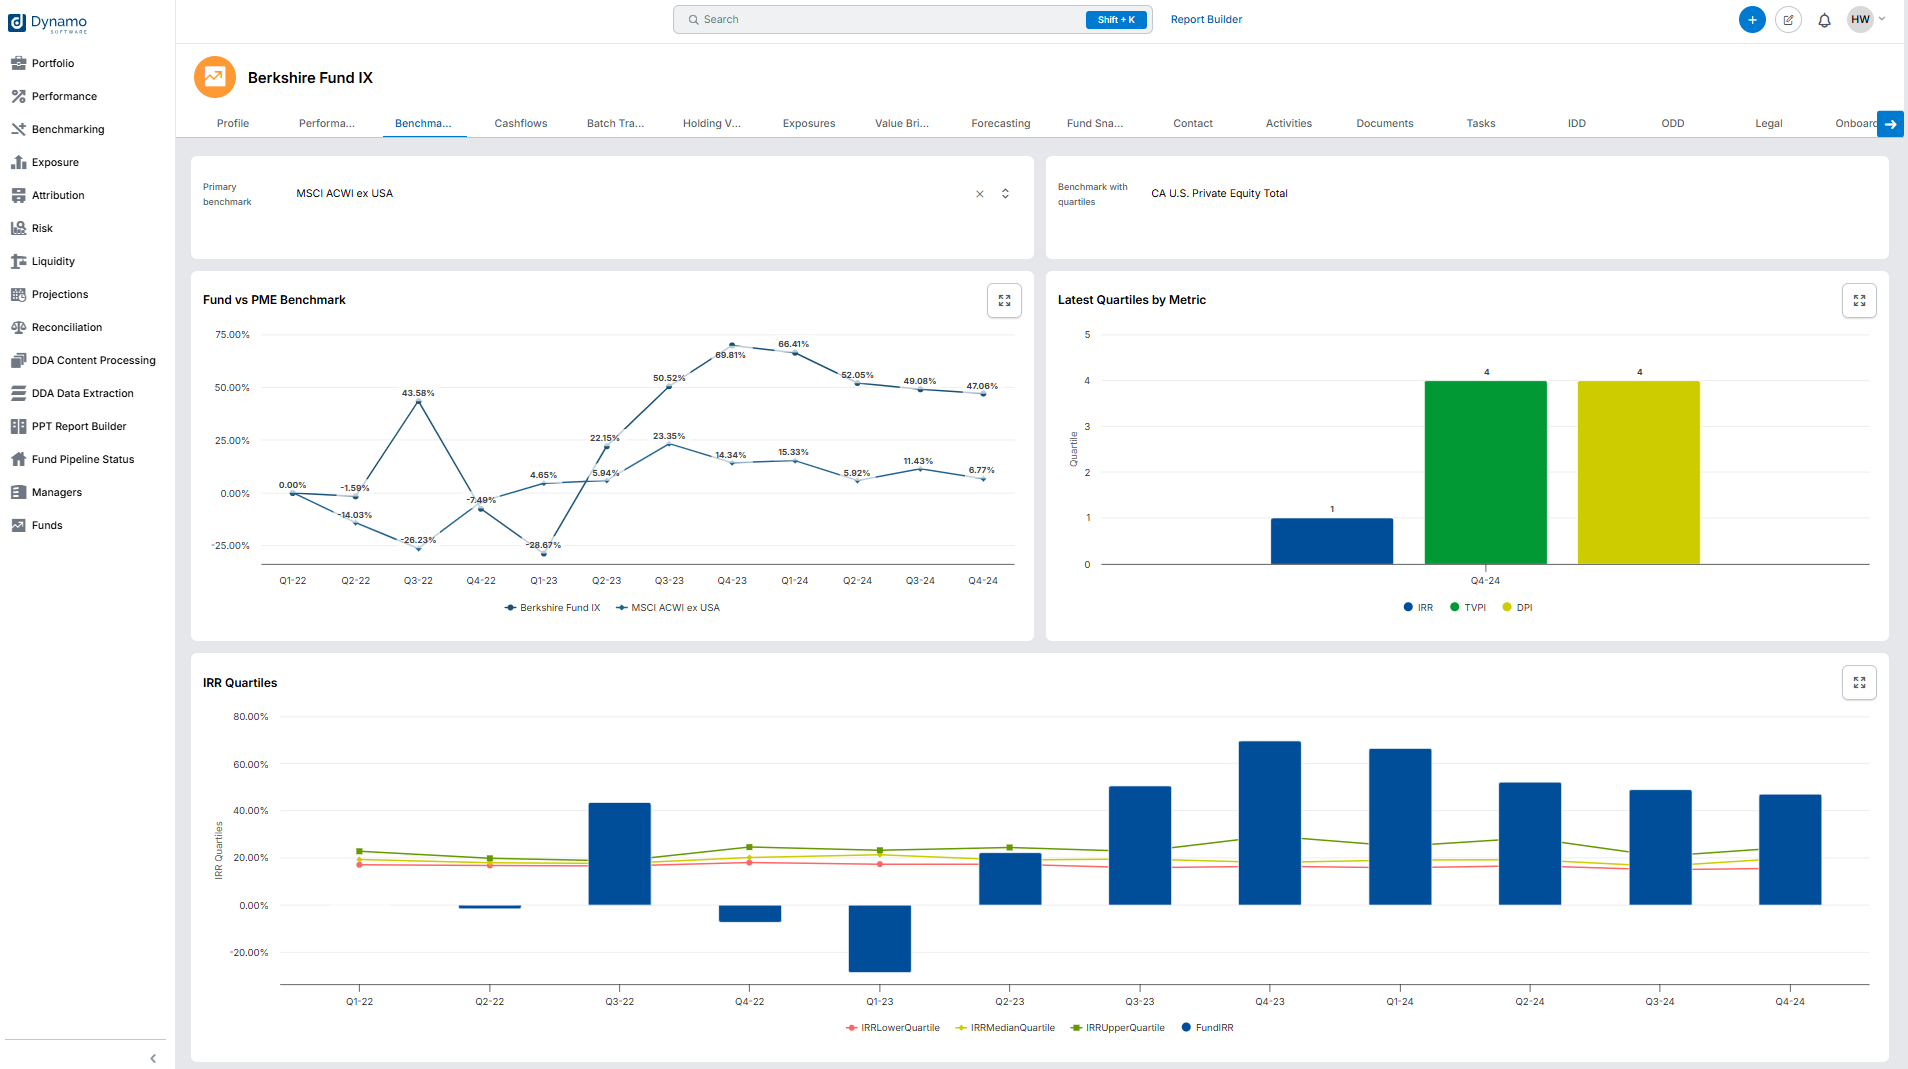This screenshot has height=1069, width=1908.
Task: Click the yellow DPI bar
Action: (x=1639, y=472)
